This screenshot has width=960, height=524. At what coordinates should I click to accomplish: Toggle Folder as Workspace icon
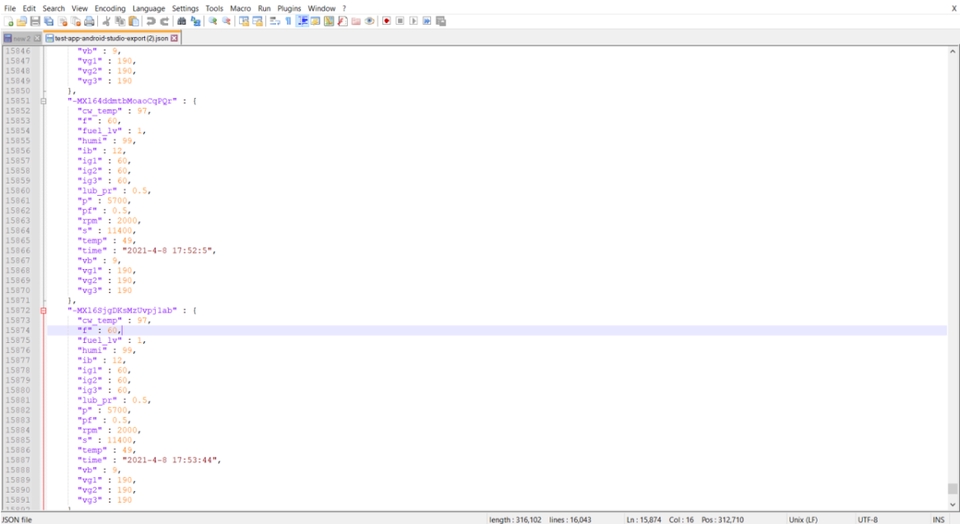[356, 21]
